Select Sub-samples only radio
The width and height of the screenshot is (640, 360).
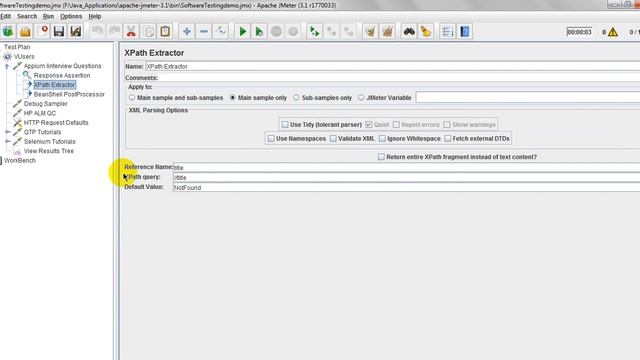[x=296, y=98]
